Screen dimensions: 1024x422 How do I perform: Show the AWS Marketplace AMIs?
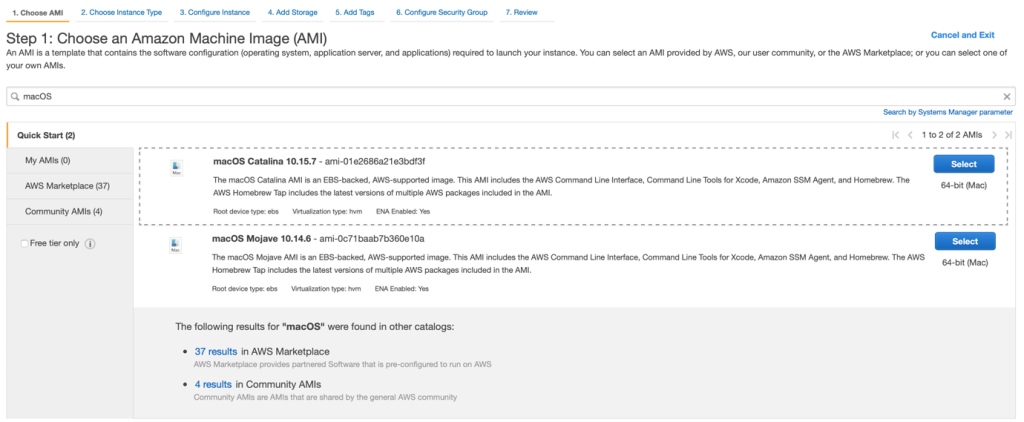[x=67, y=186]
